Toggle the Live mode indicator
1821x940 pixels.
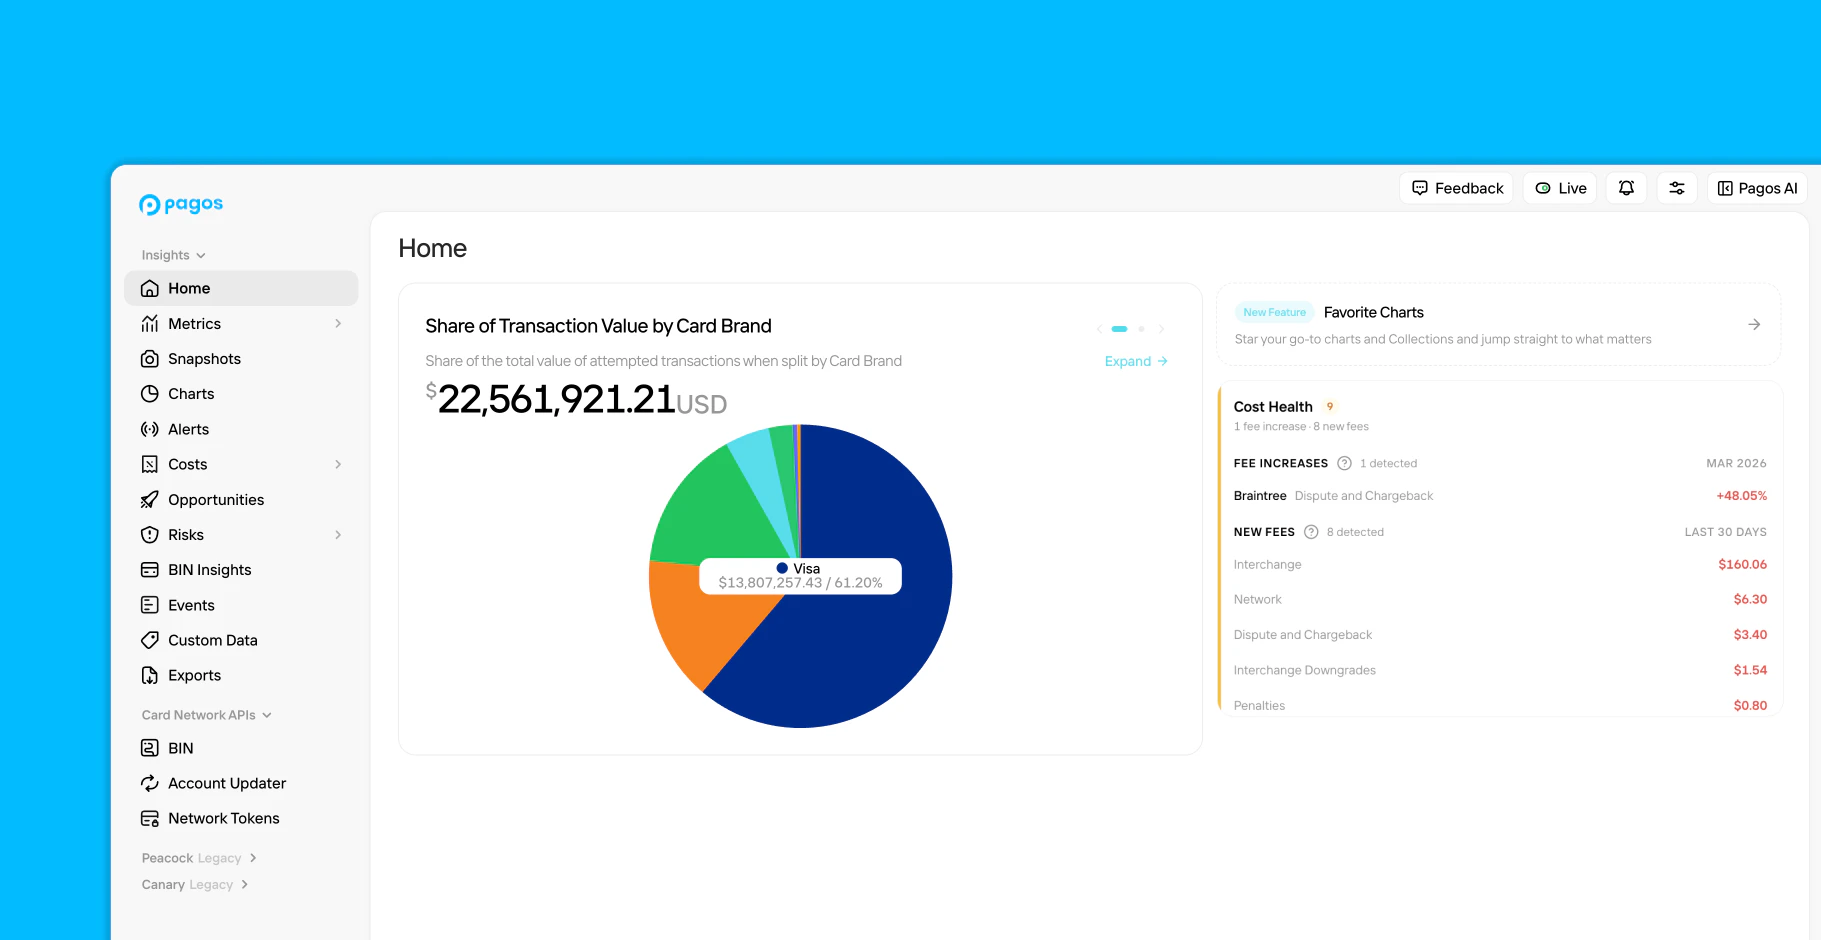click(x=1559, y=188)
